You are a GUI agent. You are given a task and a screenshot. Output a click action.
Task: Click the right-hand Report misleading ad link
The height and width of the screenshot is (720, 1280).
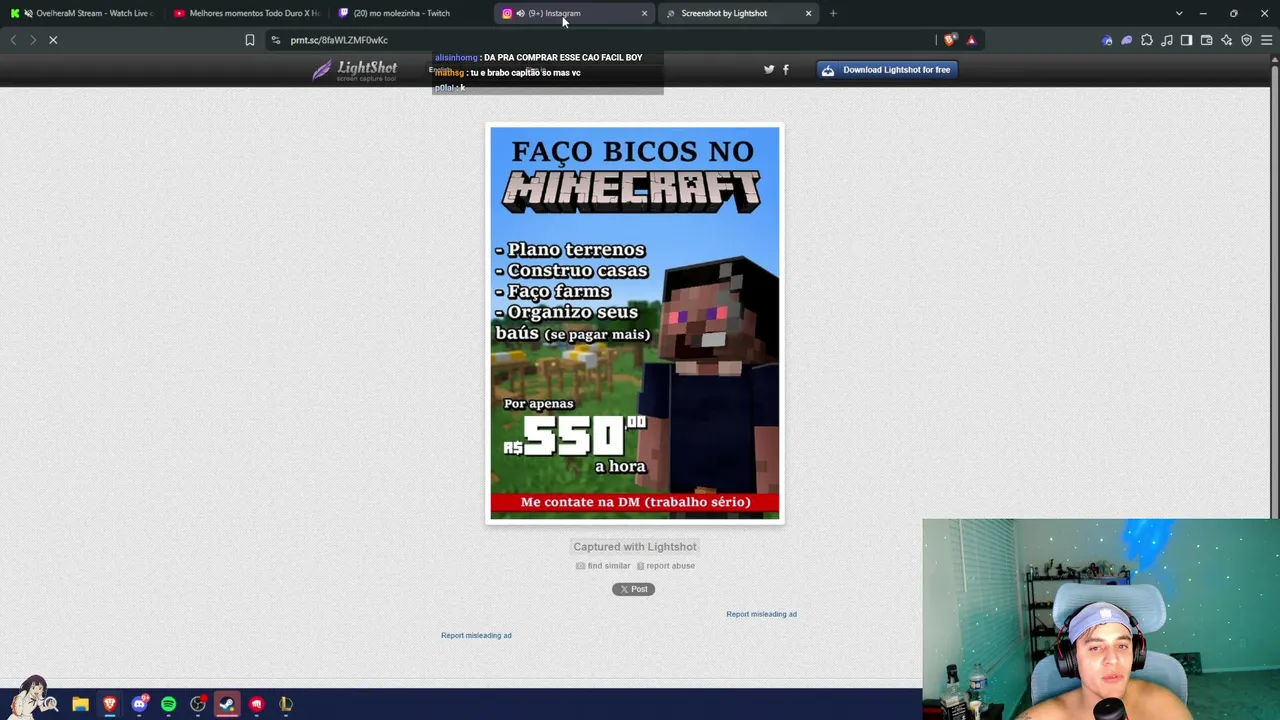click(x=761, y=614)
